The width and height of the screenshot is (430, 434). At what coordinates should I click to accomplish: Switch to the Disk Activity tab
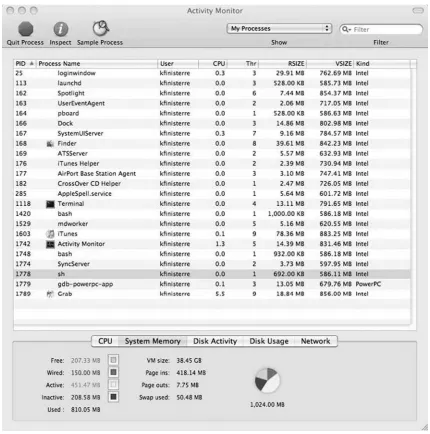coord(215,341)
